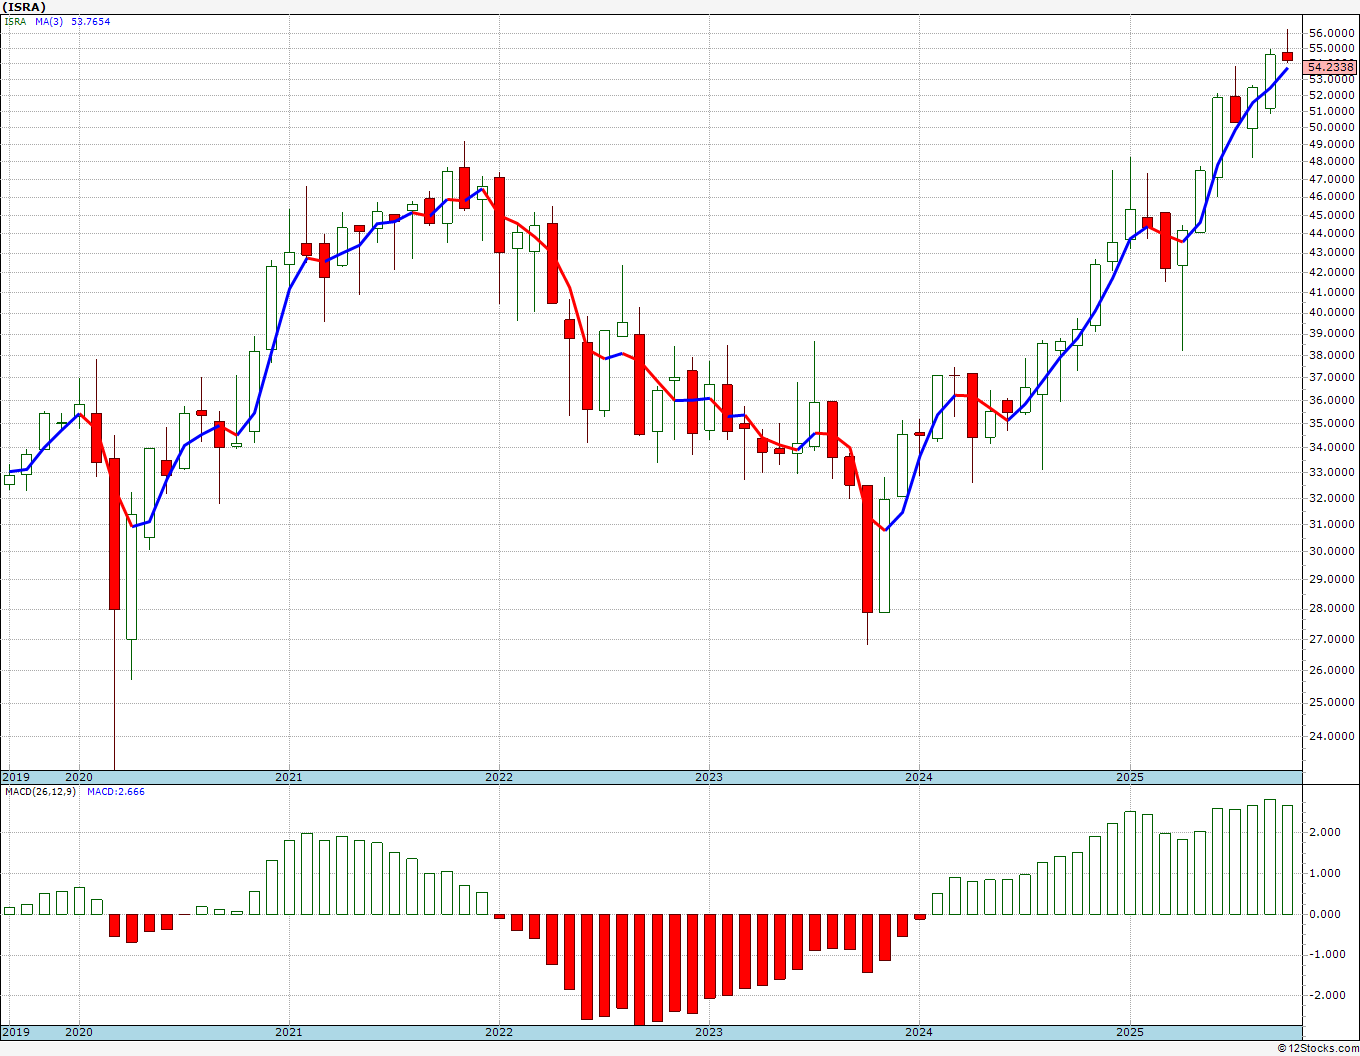The width and height of the screenshot is (1360, 1056).
Task: Click the 40.0000 price axis label
Action: click(x=1333, y=312)
